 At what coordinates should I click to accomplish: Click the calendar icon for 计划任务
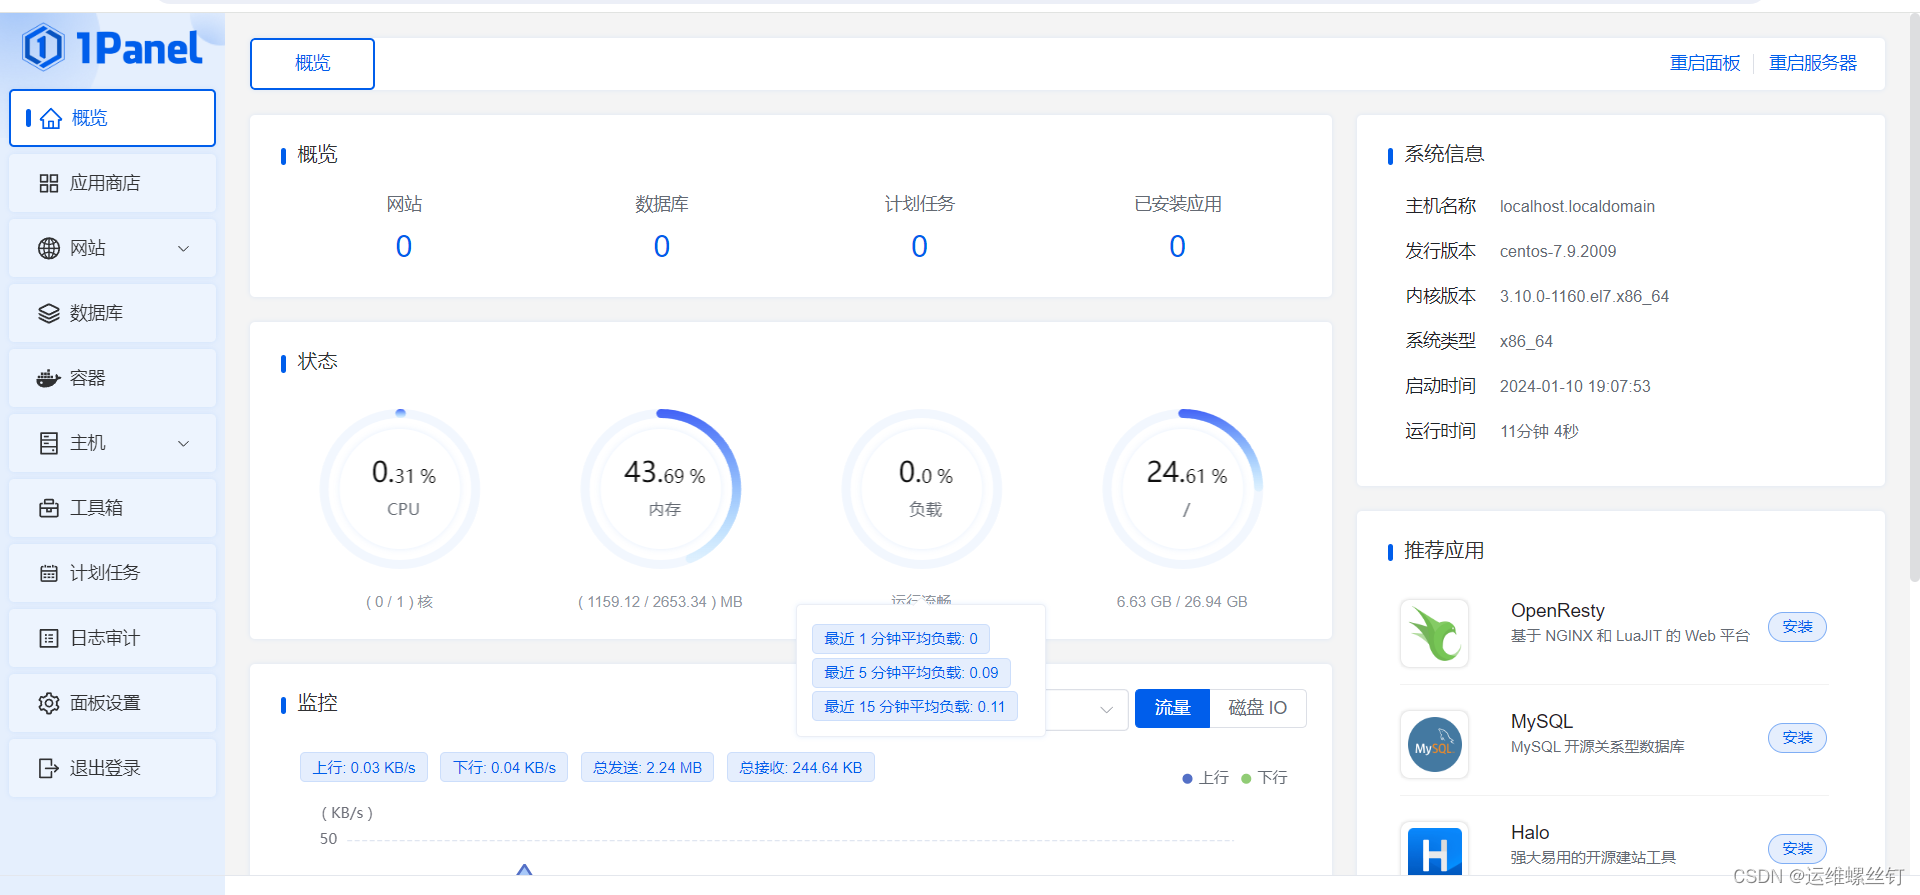click(x=48, y=573)
